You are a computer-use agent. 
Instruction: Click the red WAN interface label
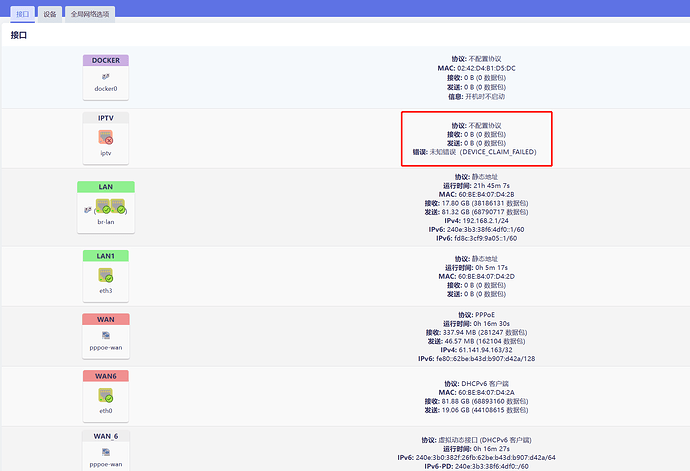point(105,319)
